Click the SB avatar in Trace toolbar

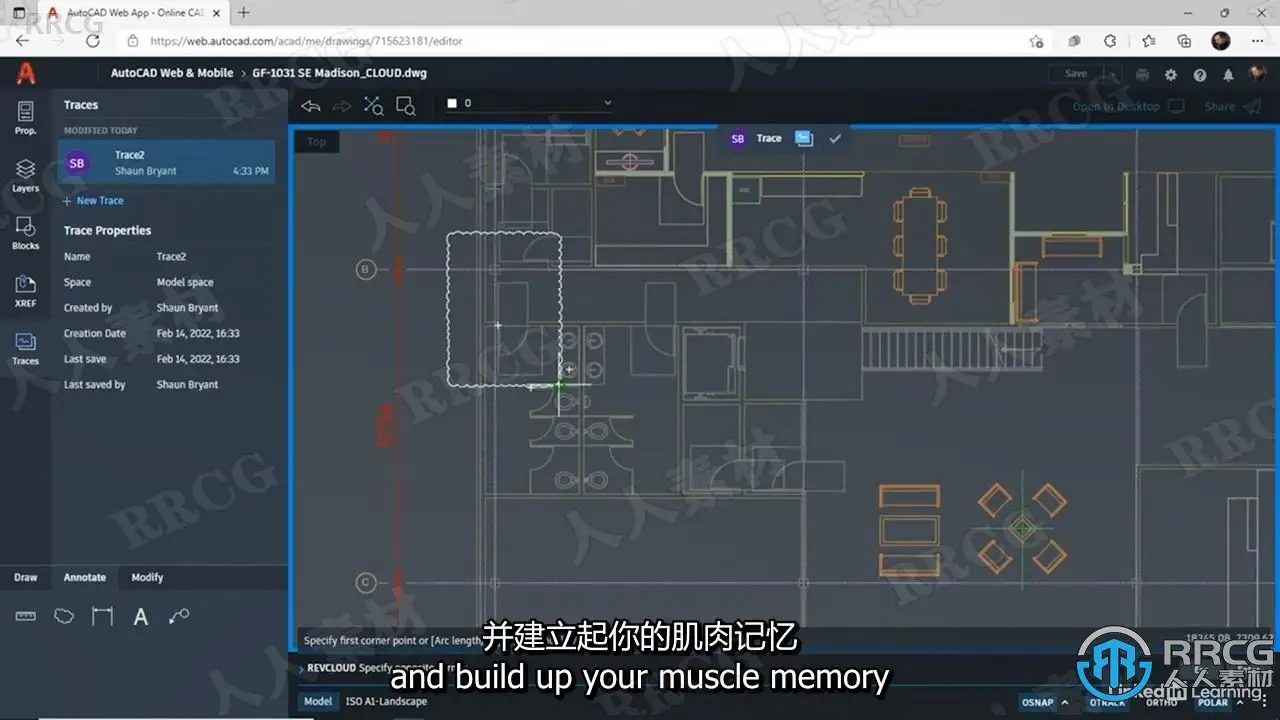(x=738, y=139)
